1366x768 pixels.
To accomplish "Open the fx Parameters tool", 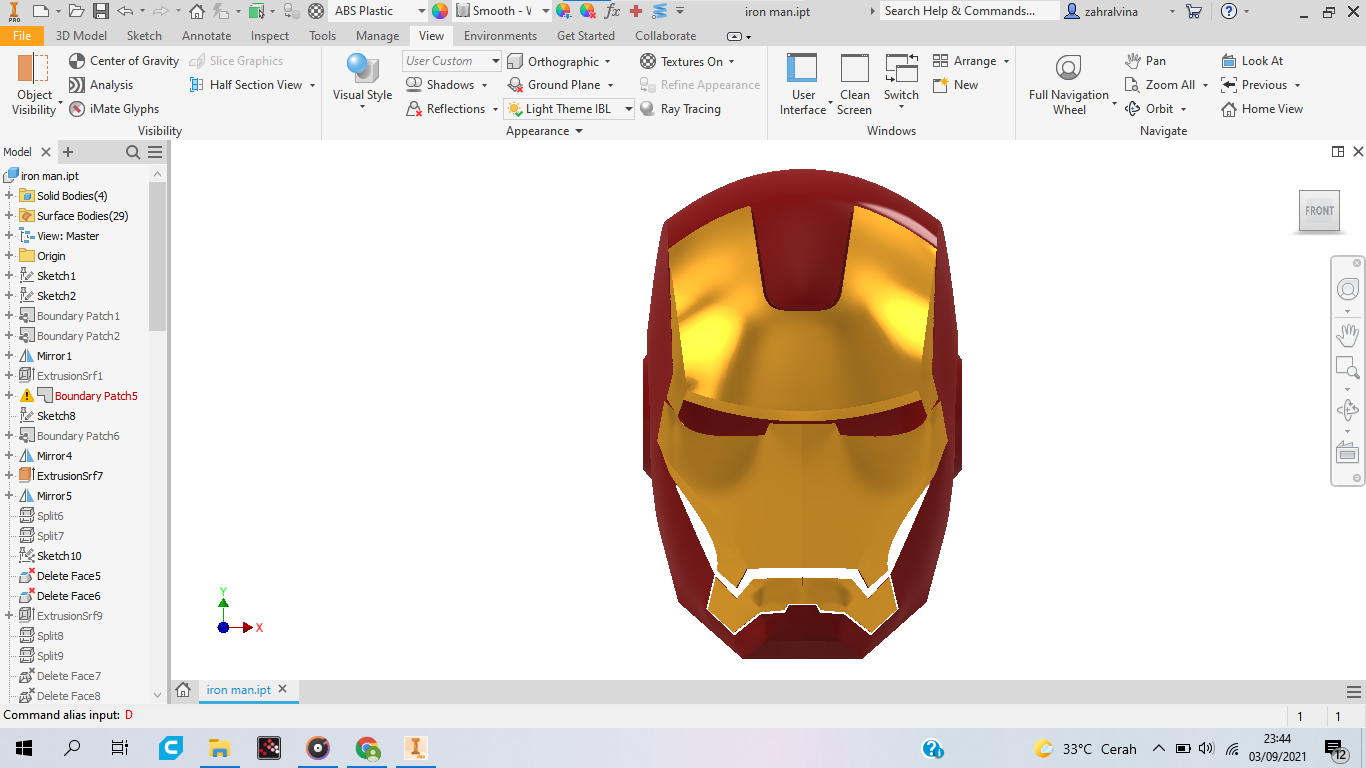I will (x=612, y=11).
